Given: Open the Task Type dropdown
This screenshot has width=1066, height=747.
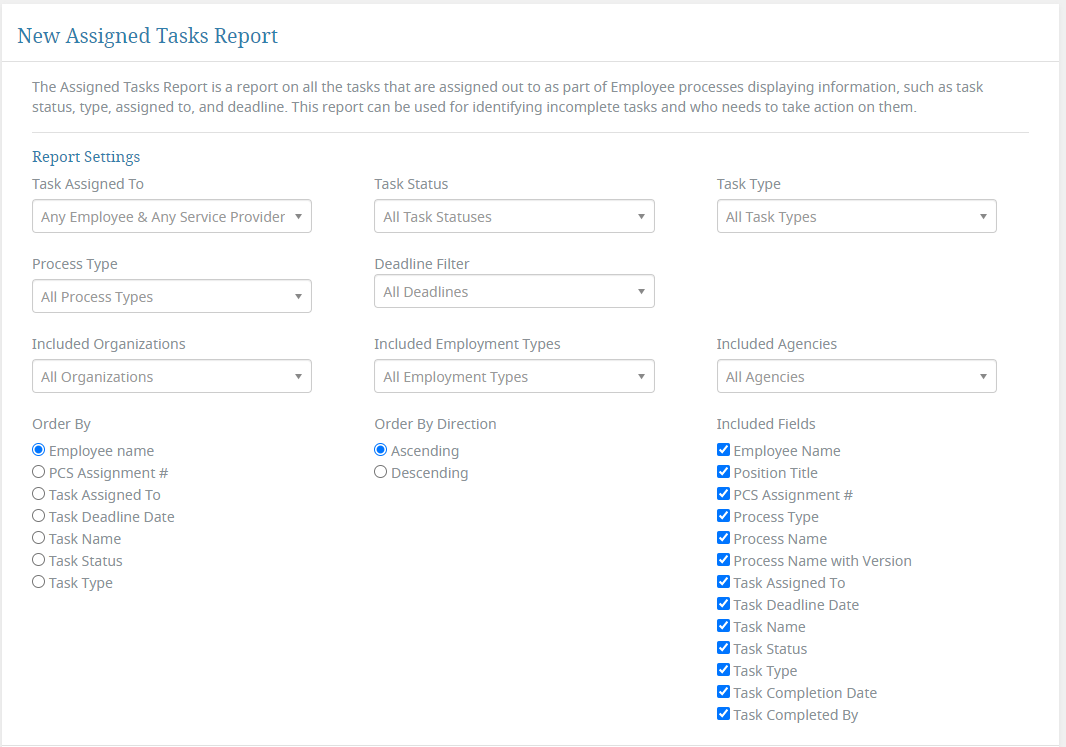Looking at the screenshot, I should 857,216.
